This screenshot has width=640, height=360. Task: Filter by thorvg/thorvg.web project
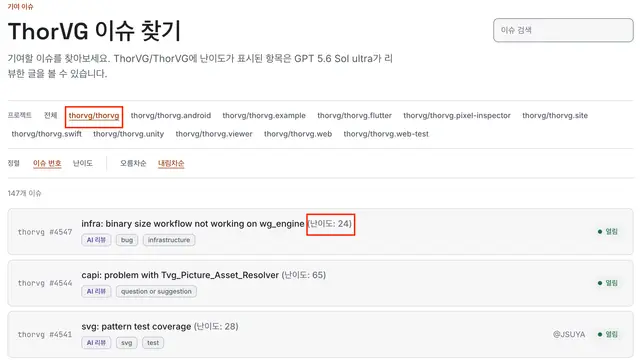[x=298, y=134]
